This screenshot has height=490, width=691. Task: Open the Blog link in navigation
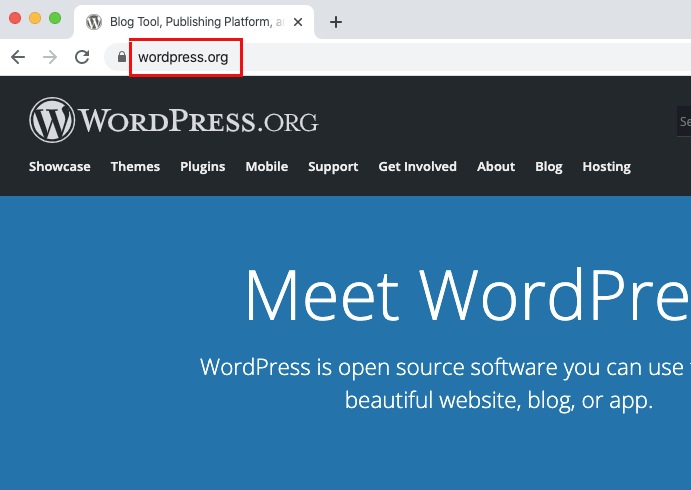point(549,167)
